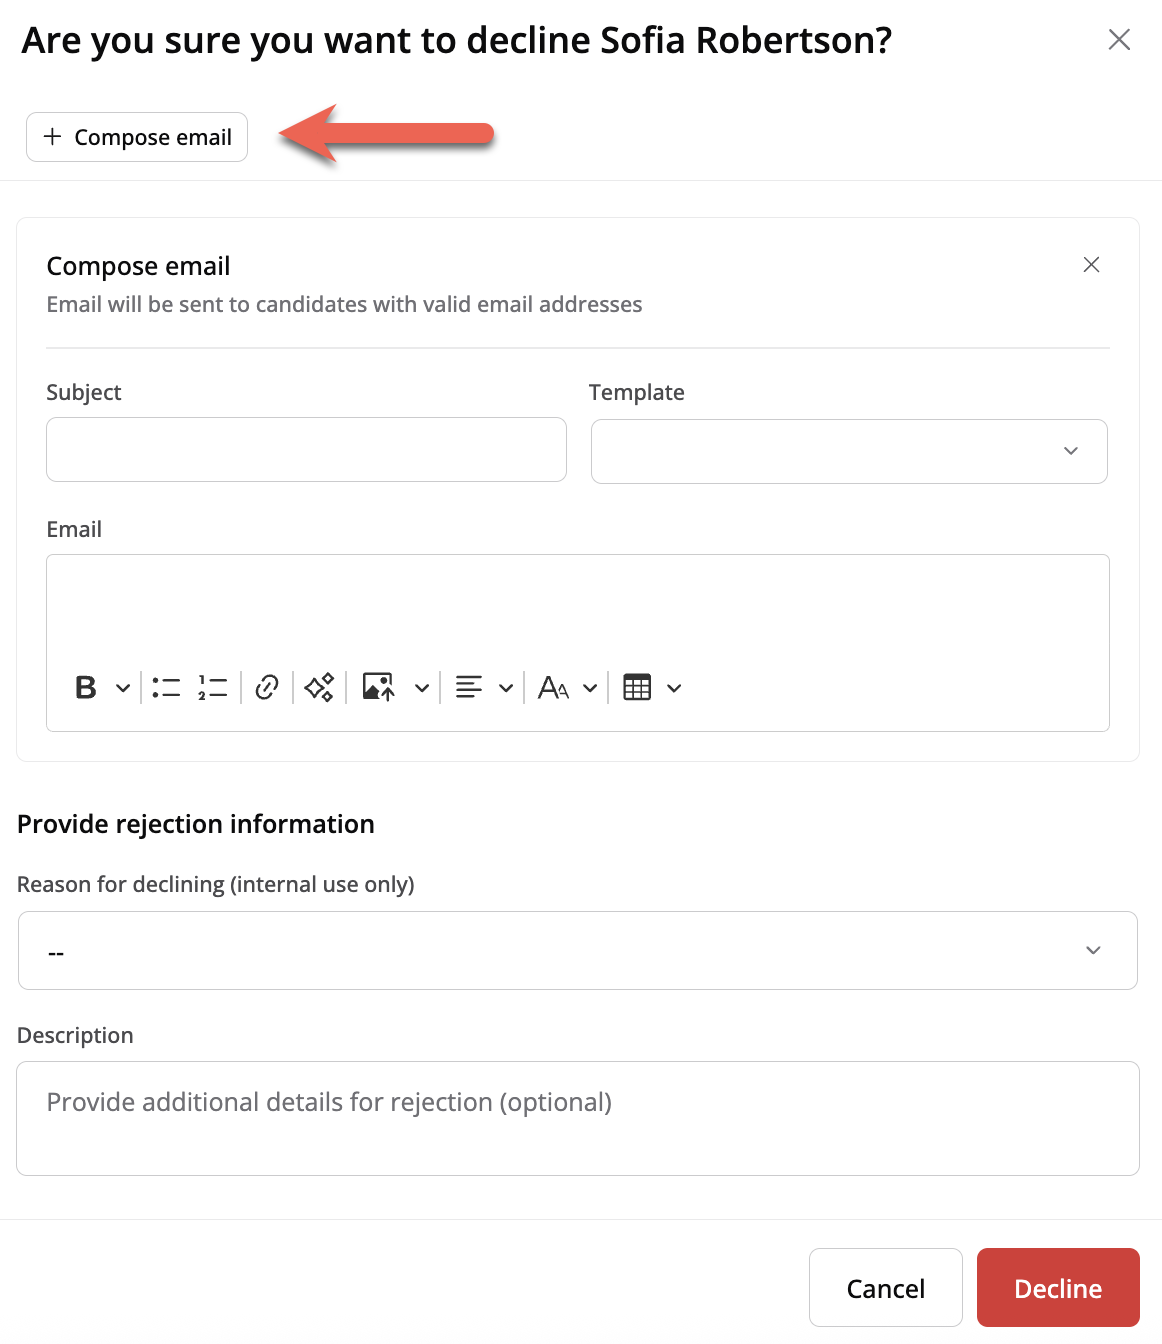Click the font size icon

coord(553,688)
